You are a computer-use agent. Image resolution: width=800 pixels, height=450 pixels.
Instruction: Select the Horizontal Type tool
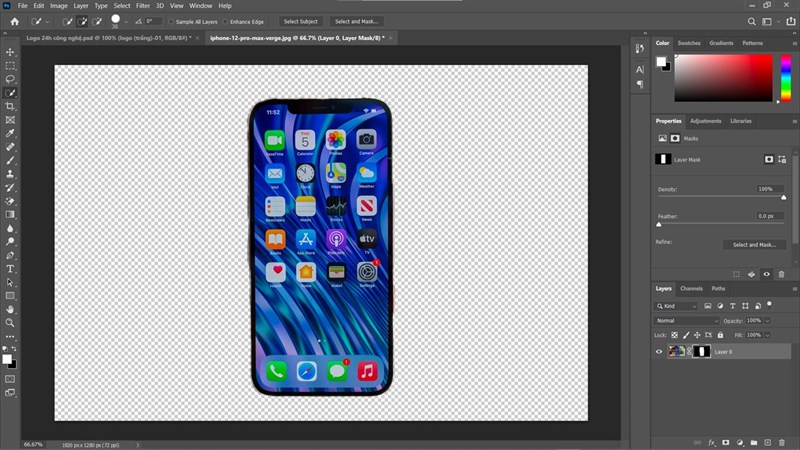[x=10, y=269]
